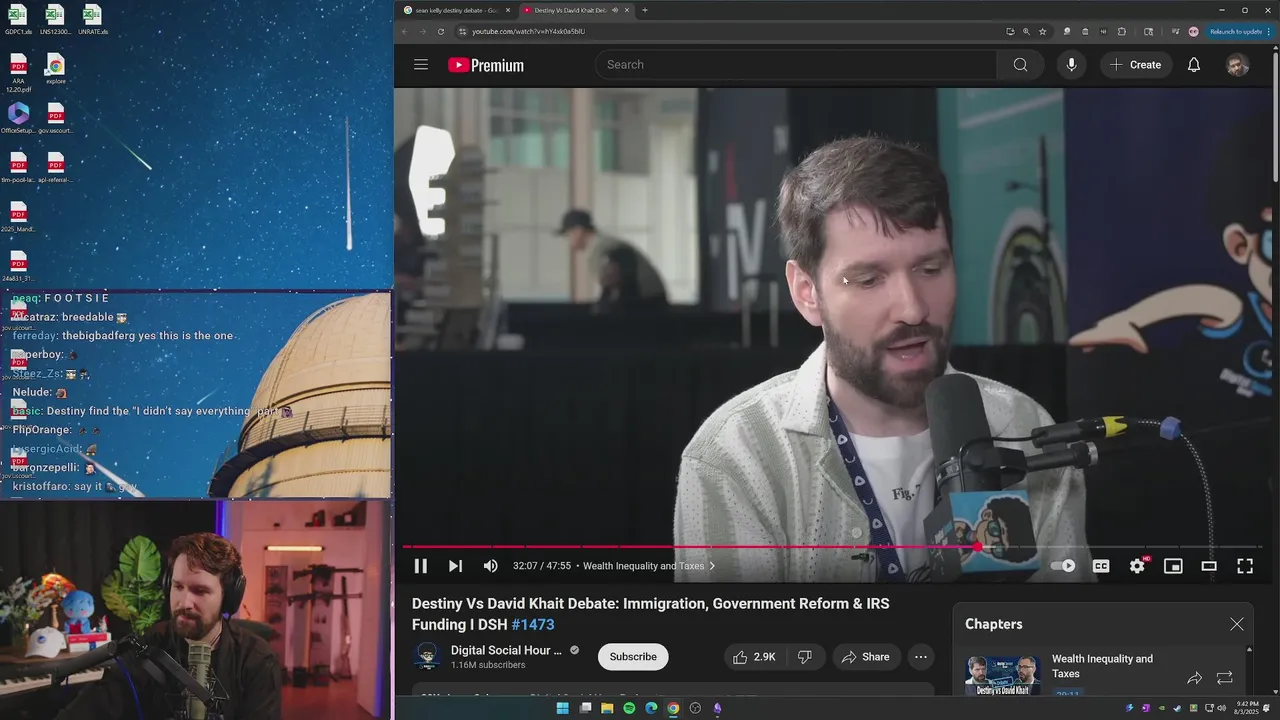
Task: Open the Create menu
Action: [x=1136, y=65]
